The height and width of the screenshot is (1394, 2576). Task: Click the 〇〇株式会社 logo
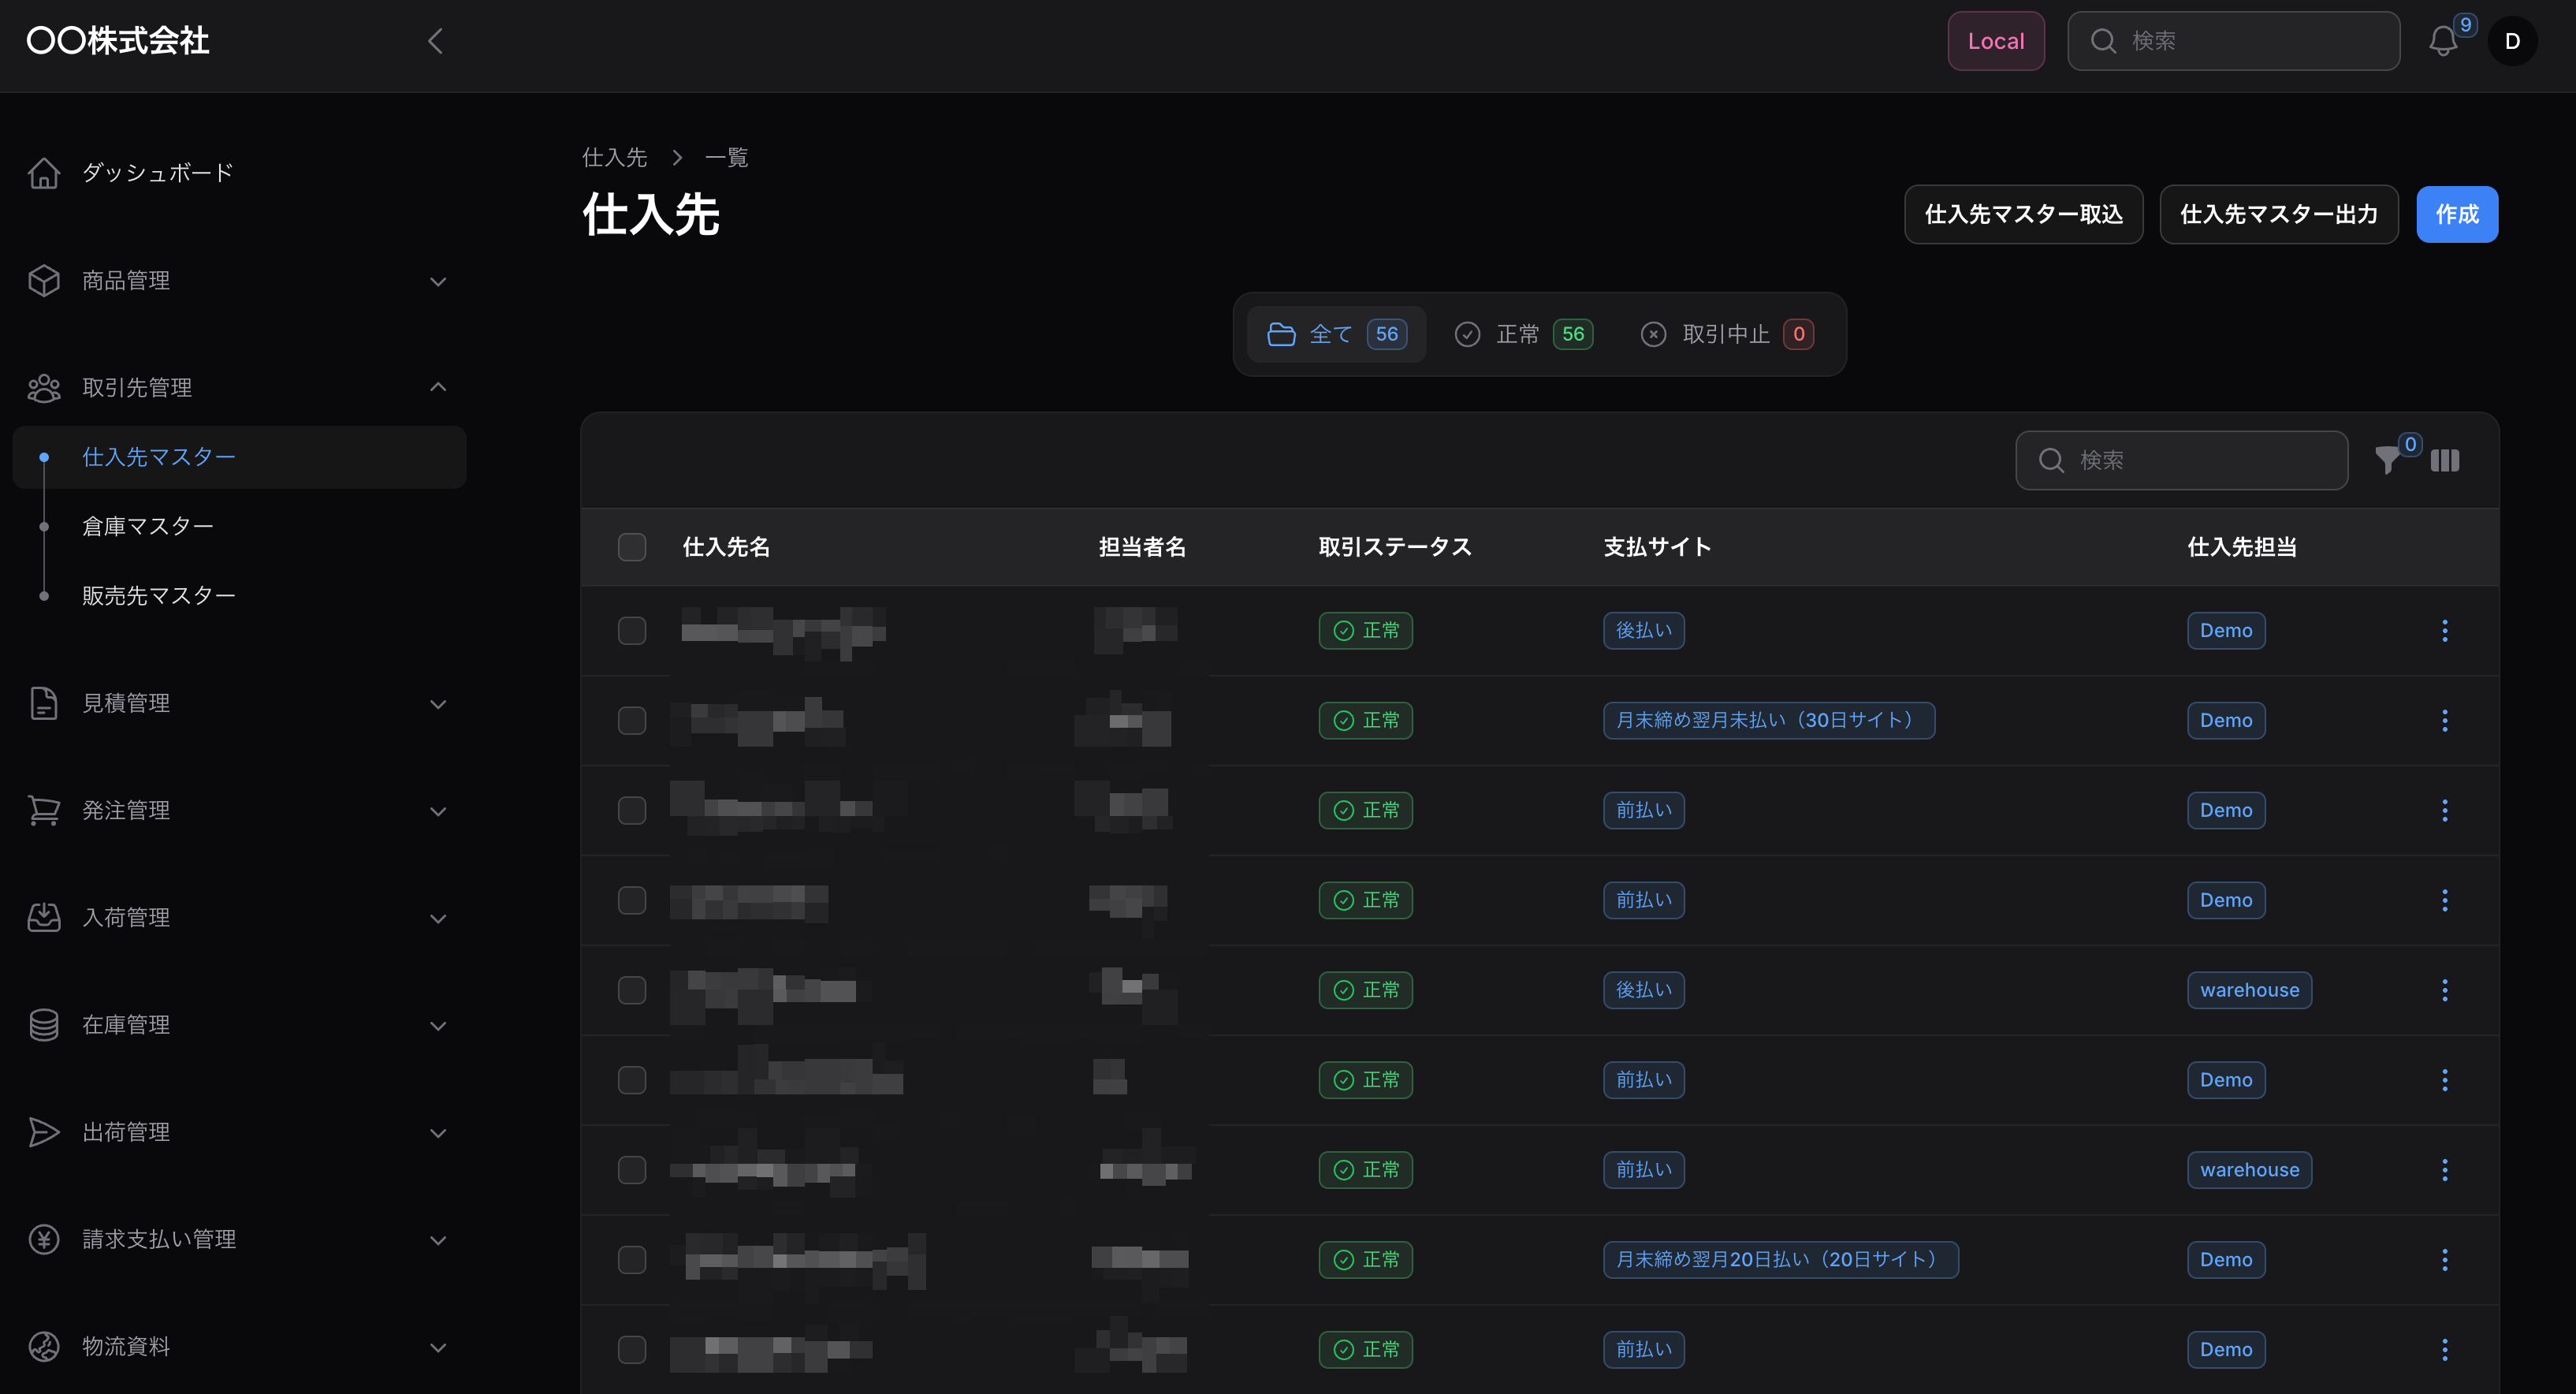click(x=118, y=41)
